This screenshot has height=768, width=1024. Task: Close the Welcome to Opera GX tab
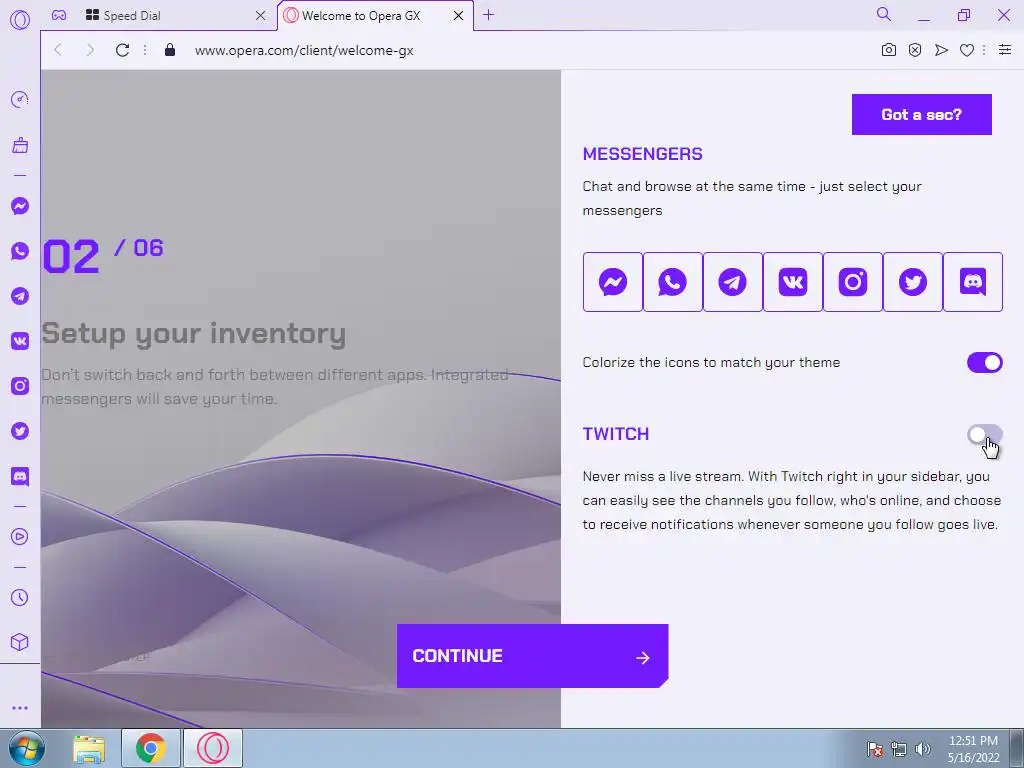458,16
